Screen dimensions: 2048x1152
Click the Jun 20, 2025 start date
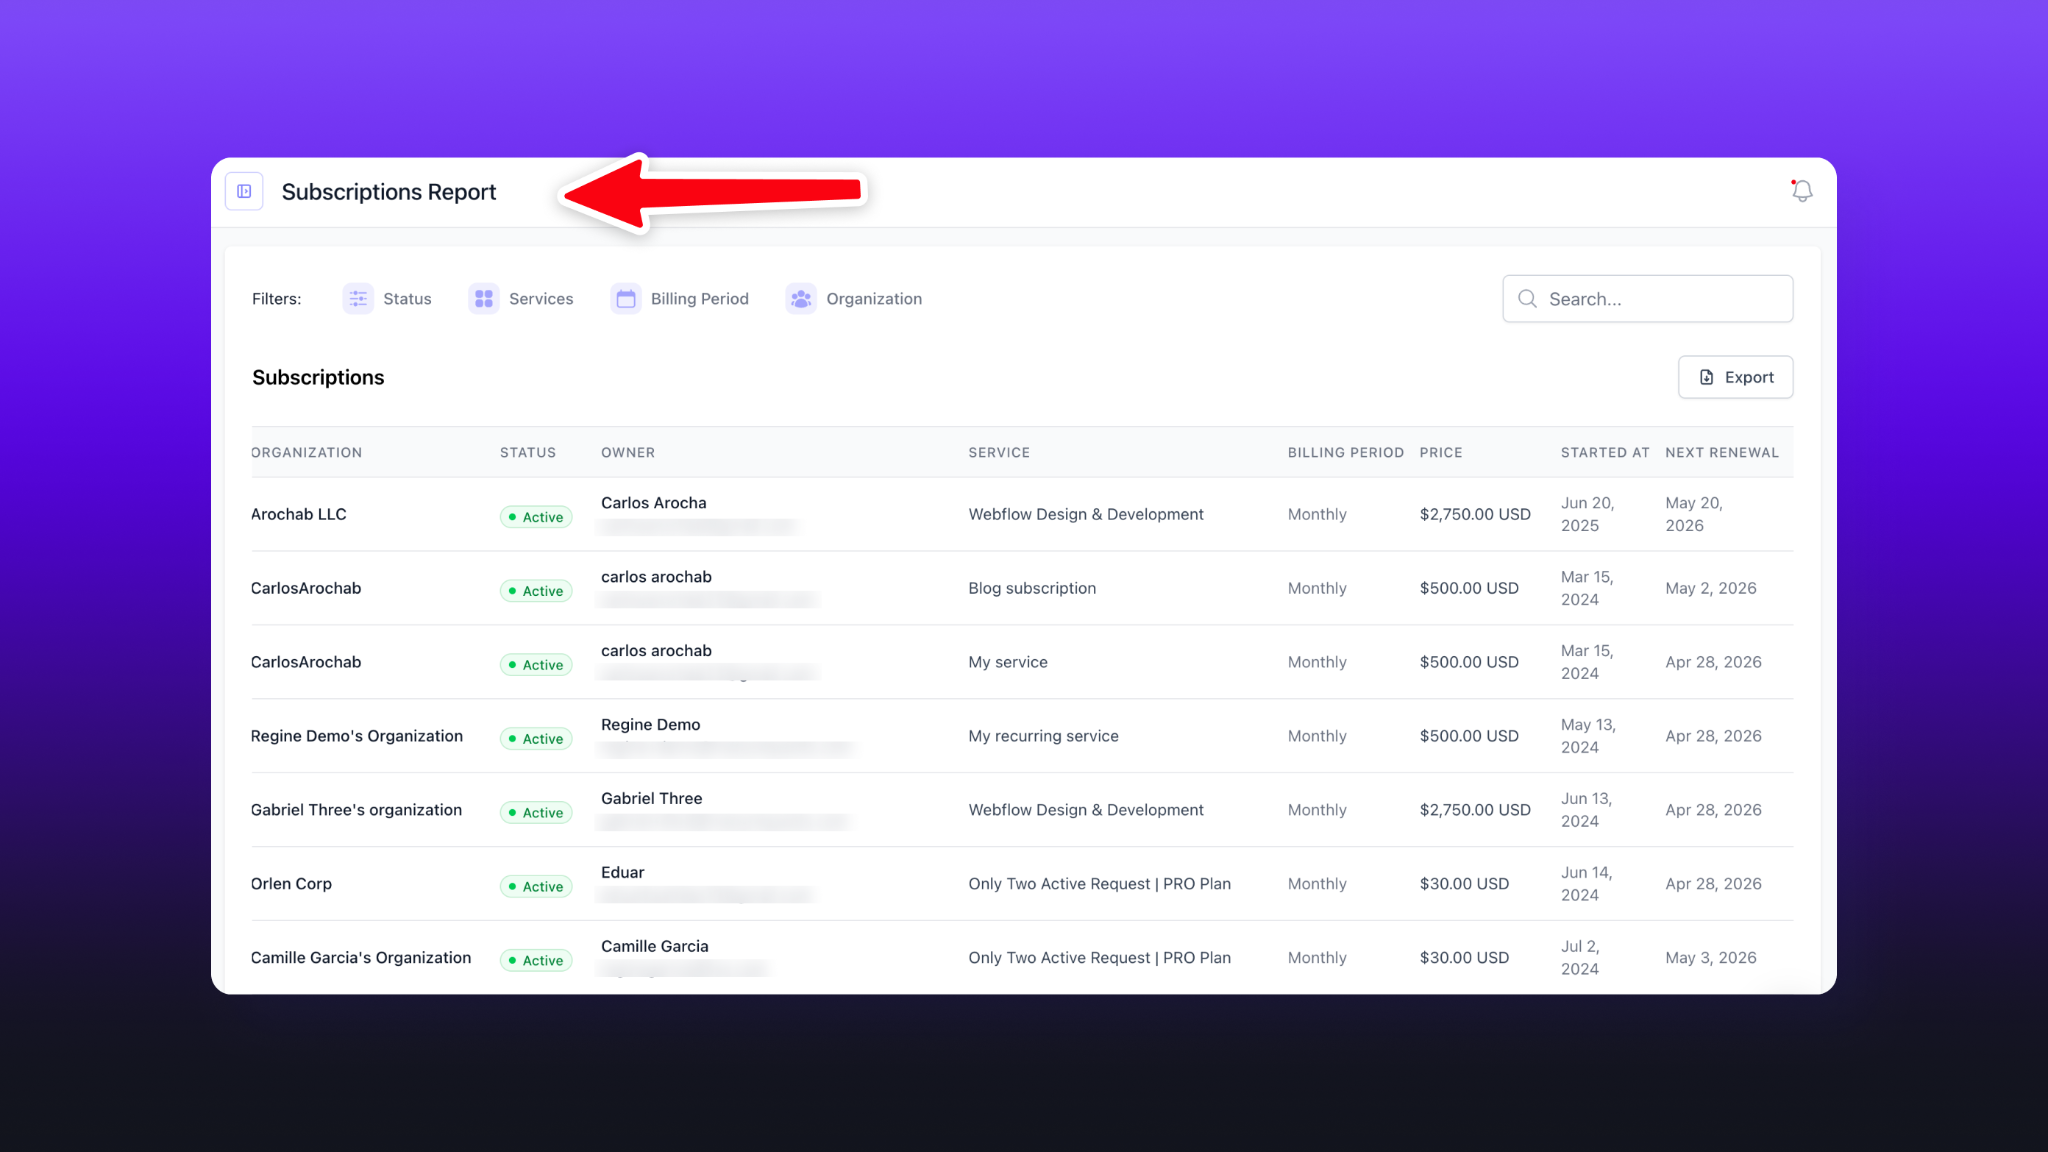pos(1588,514)
